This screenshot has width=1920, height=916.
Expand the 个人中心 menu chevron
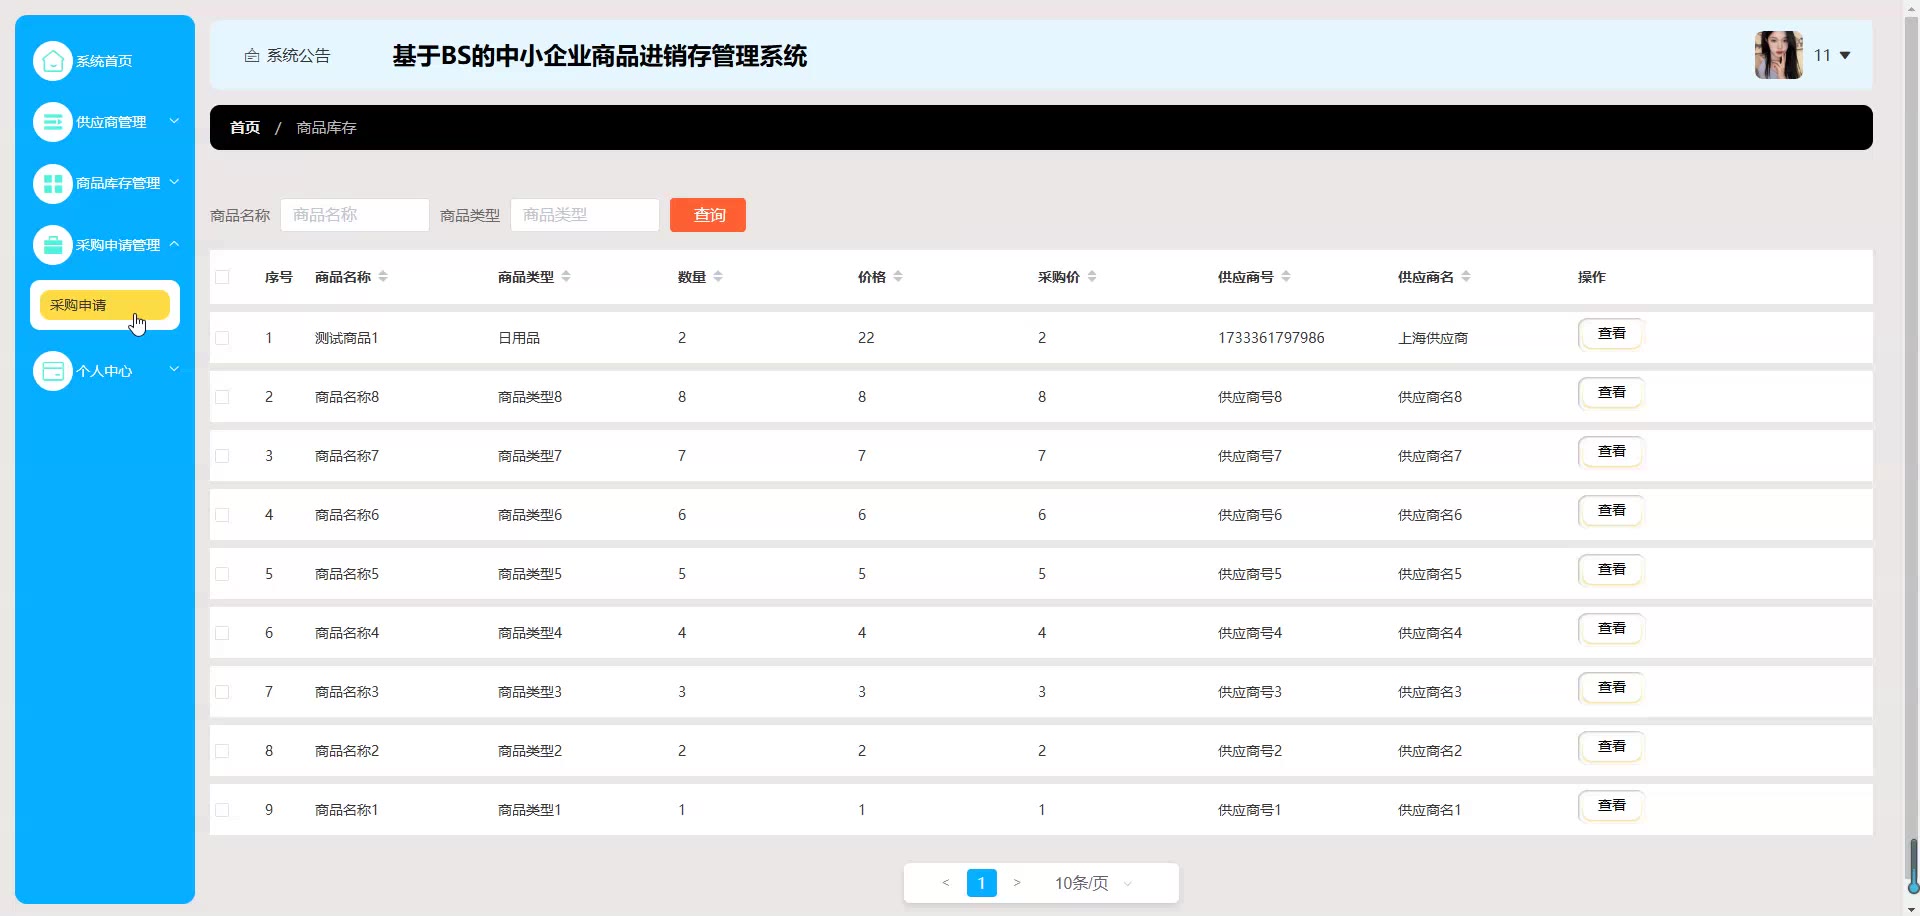[x=174, y=369]
